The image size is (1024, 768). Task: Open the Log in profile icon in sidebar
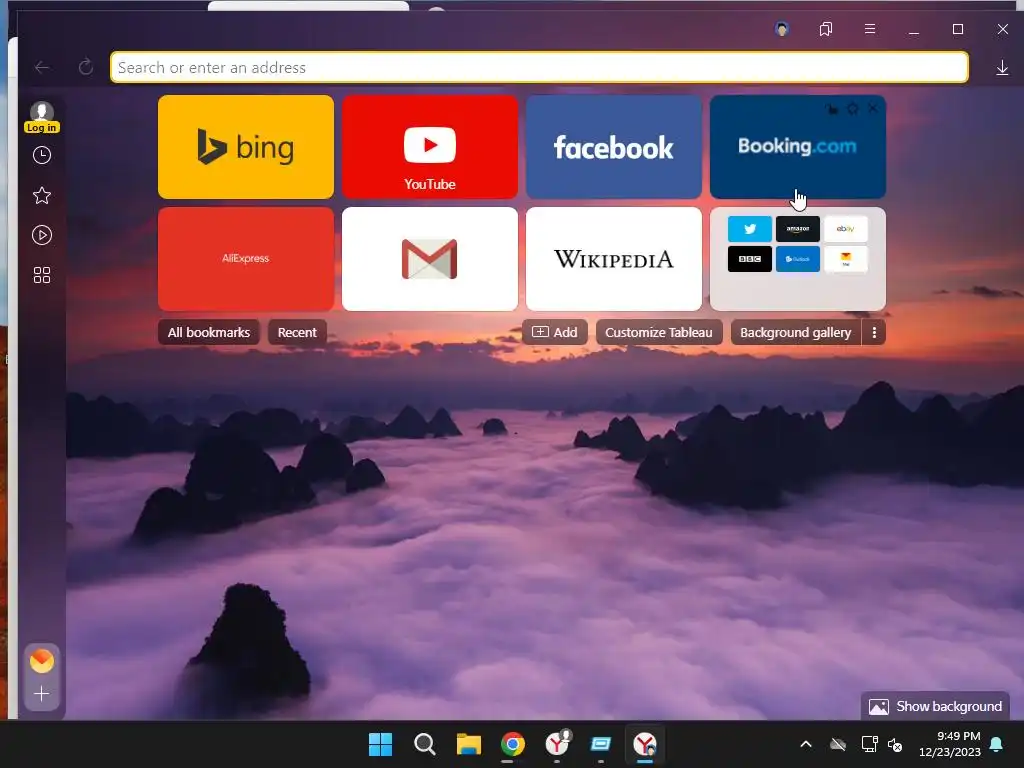(x=42, y=118)
